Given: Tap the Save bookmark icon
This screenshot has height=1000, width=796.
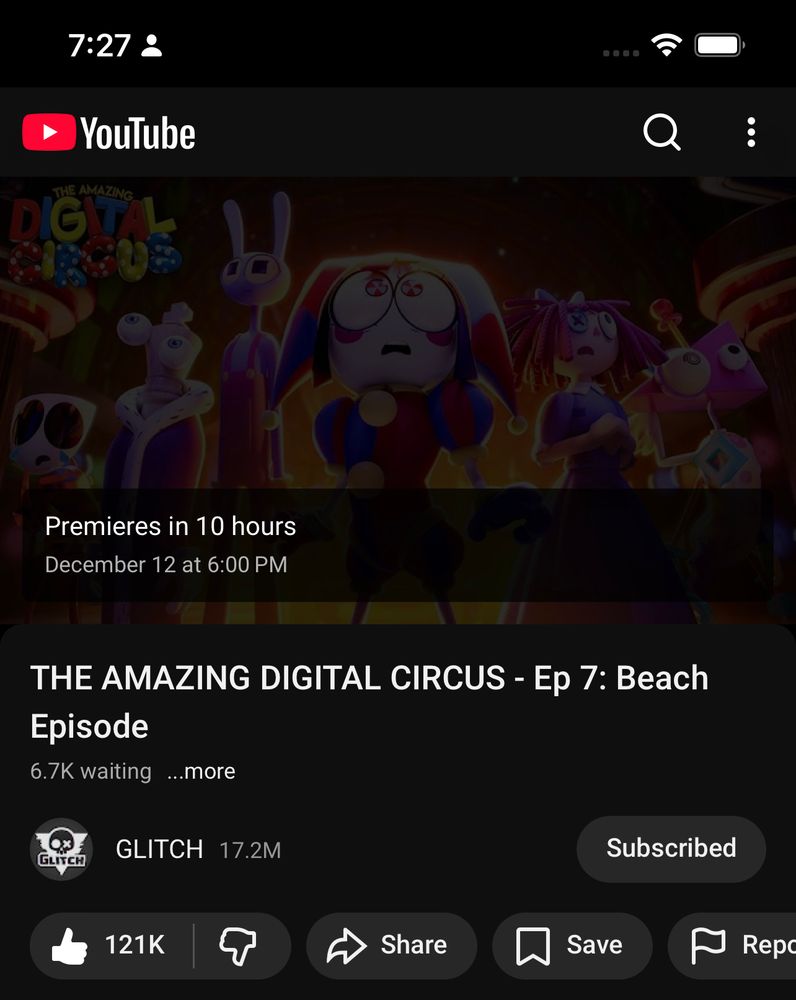Looking at the screenshot, I should 533,946.
